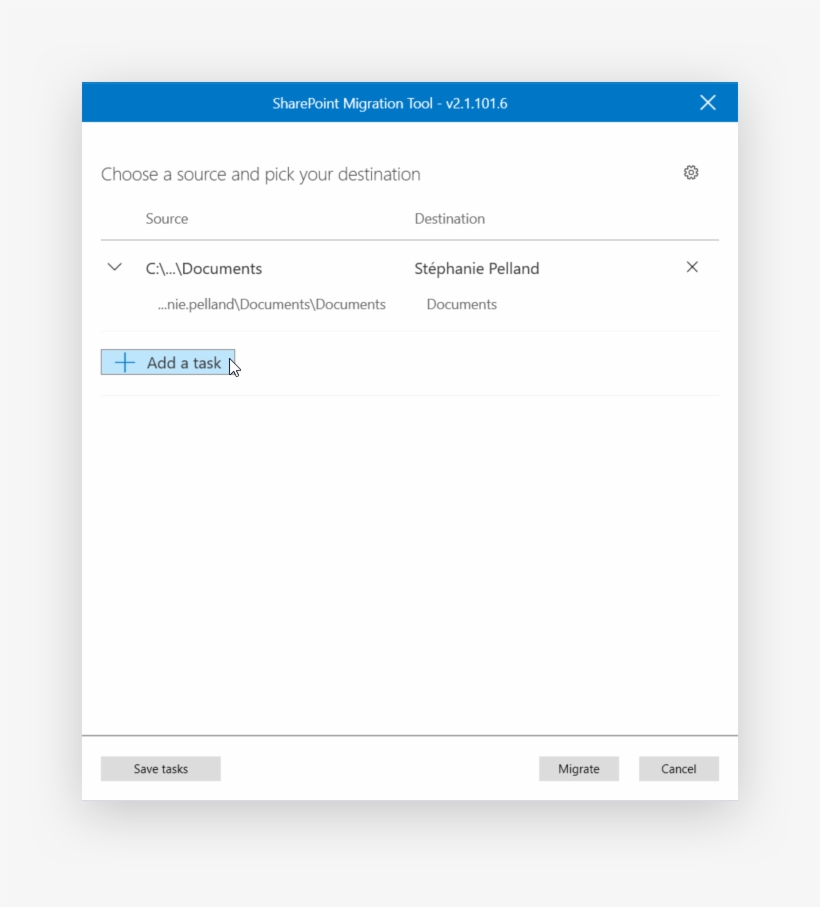
Task: Select the nested Documents destination label
Action: (461, 304)
